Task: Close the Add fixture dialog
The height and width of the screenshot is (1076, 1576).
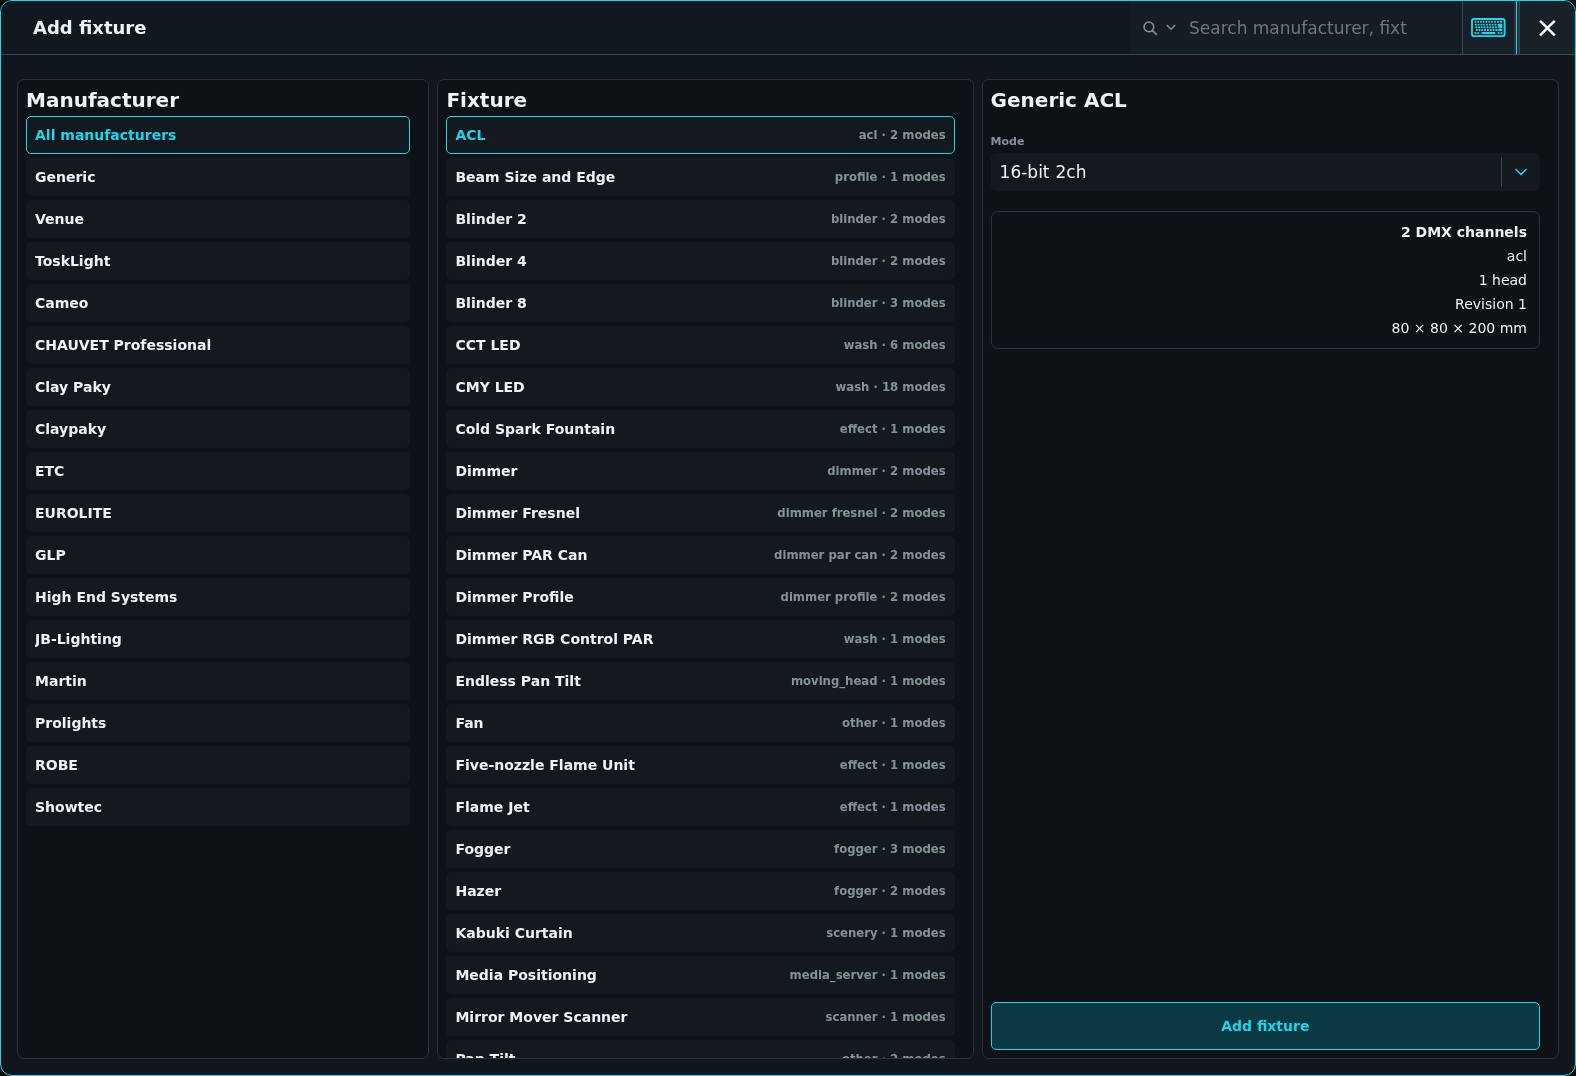Action: [x=1547, y=28]
